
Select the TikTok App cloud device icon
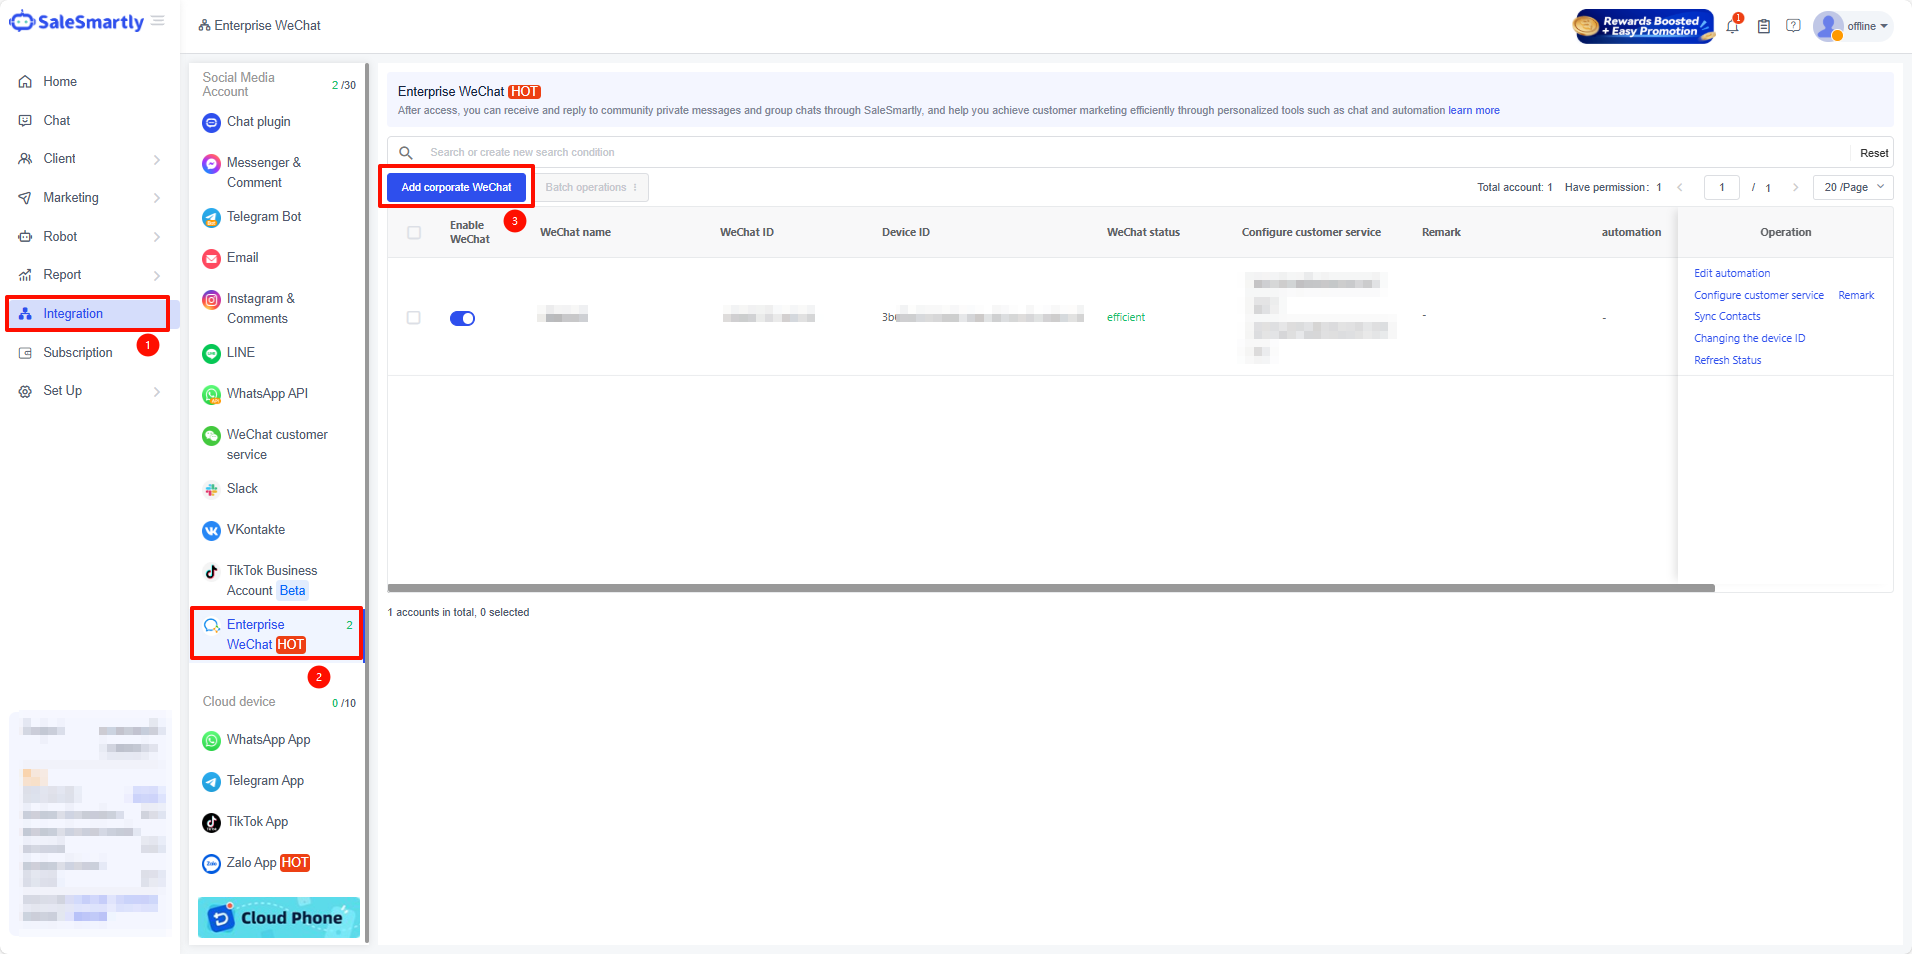[x=211, y=822]
